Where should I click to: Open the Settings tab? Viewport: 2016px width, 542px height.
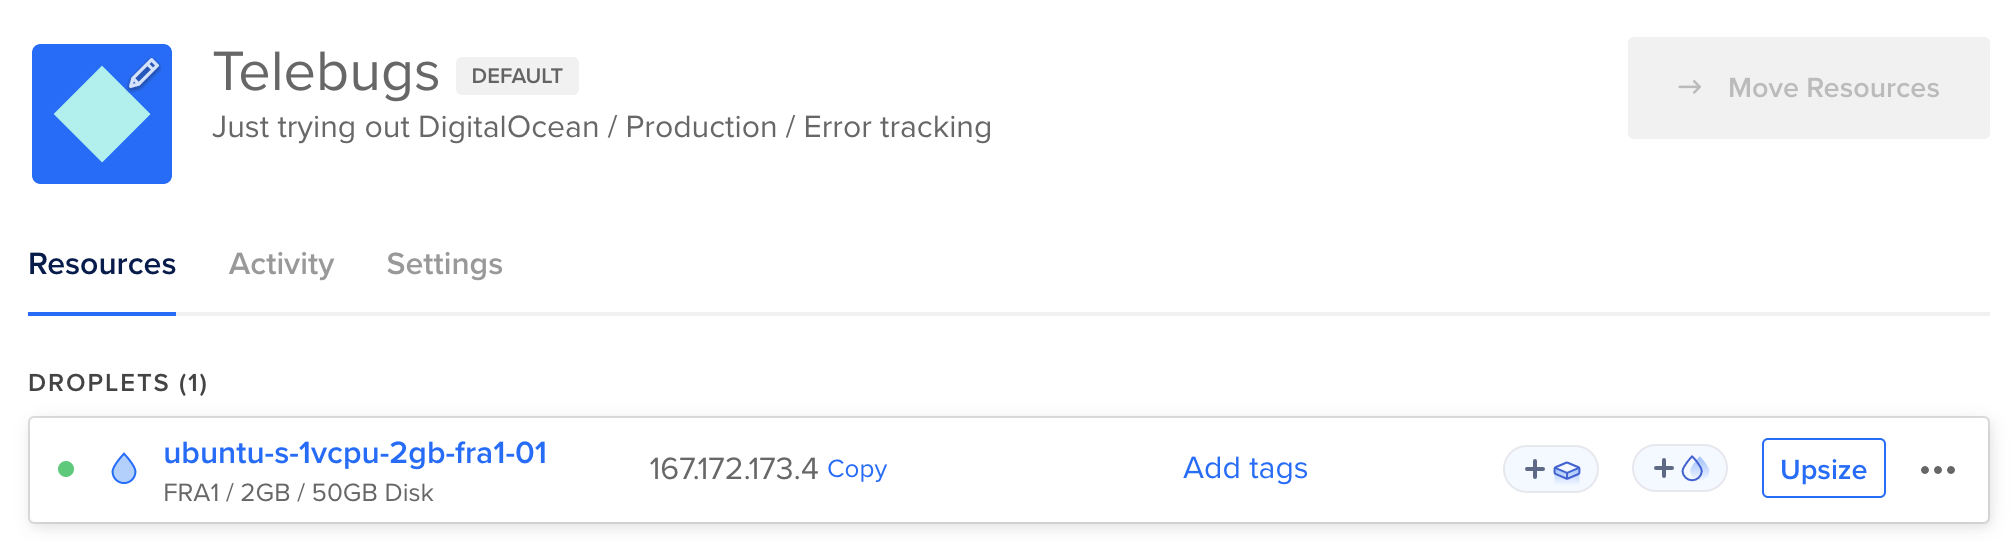point(445,264)
